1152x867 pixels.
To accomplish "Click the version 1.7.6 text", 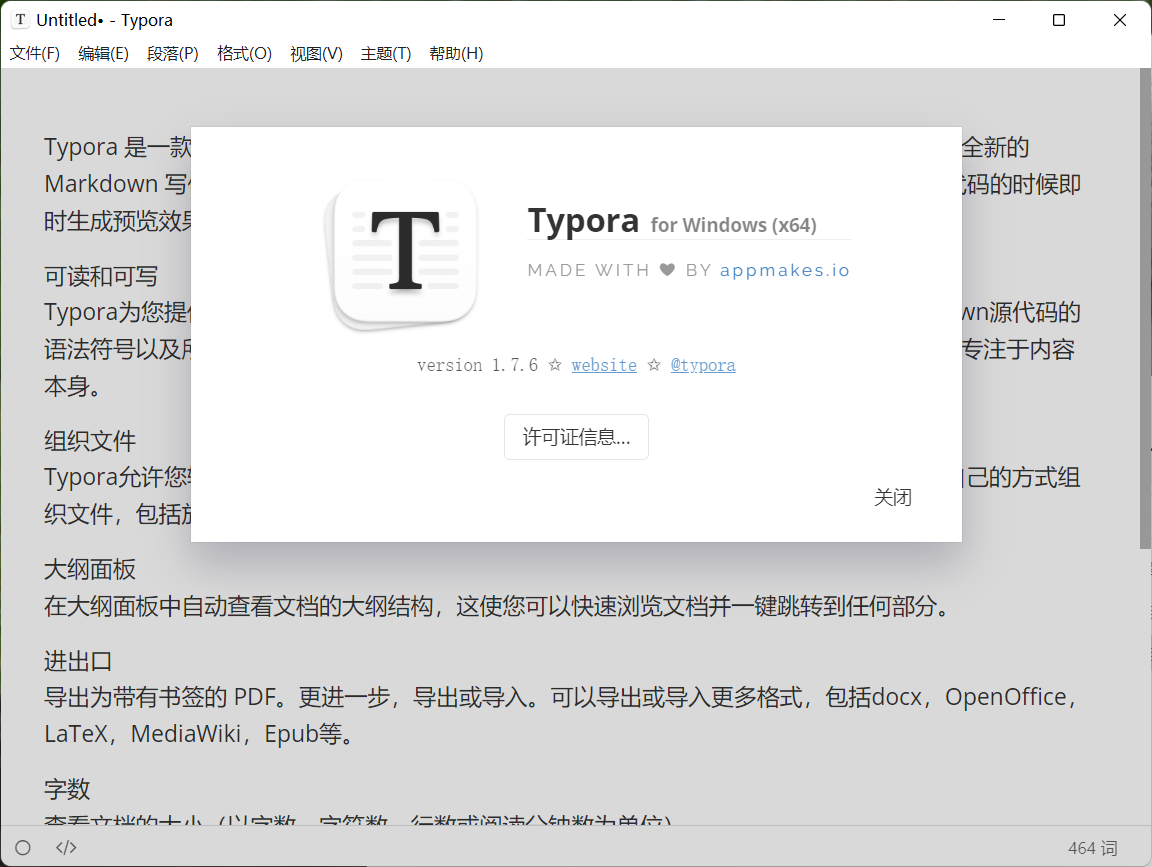I will (478, 365).
